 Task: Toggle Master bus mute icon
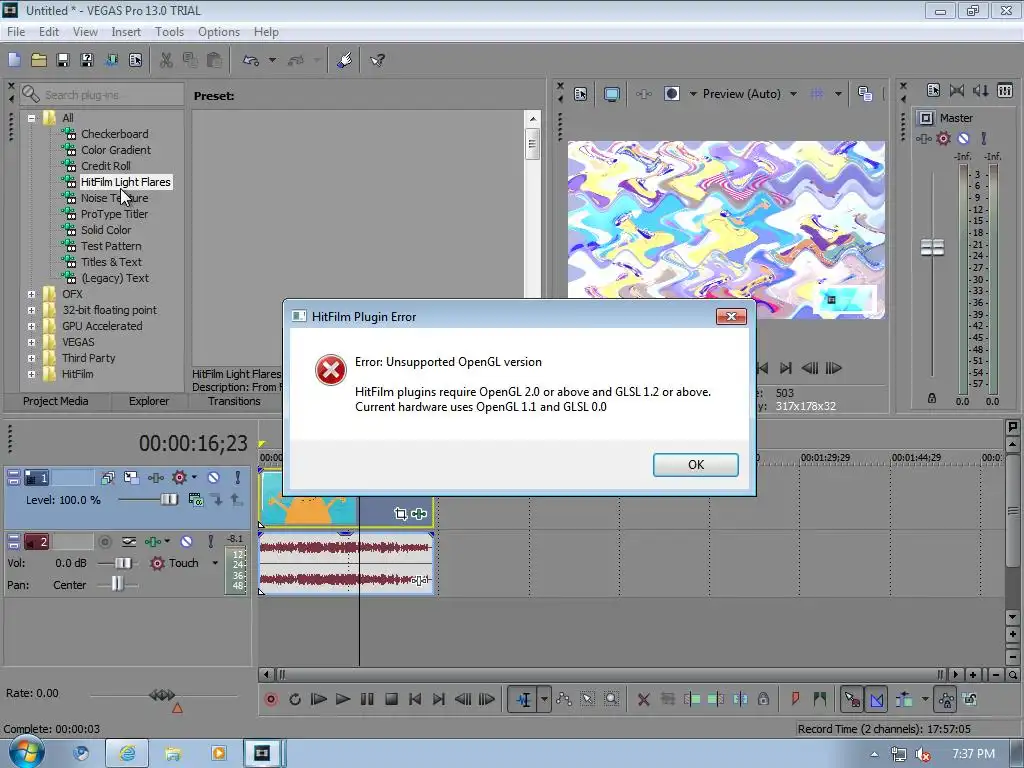pos(963,138)
